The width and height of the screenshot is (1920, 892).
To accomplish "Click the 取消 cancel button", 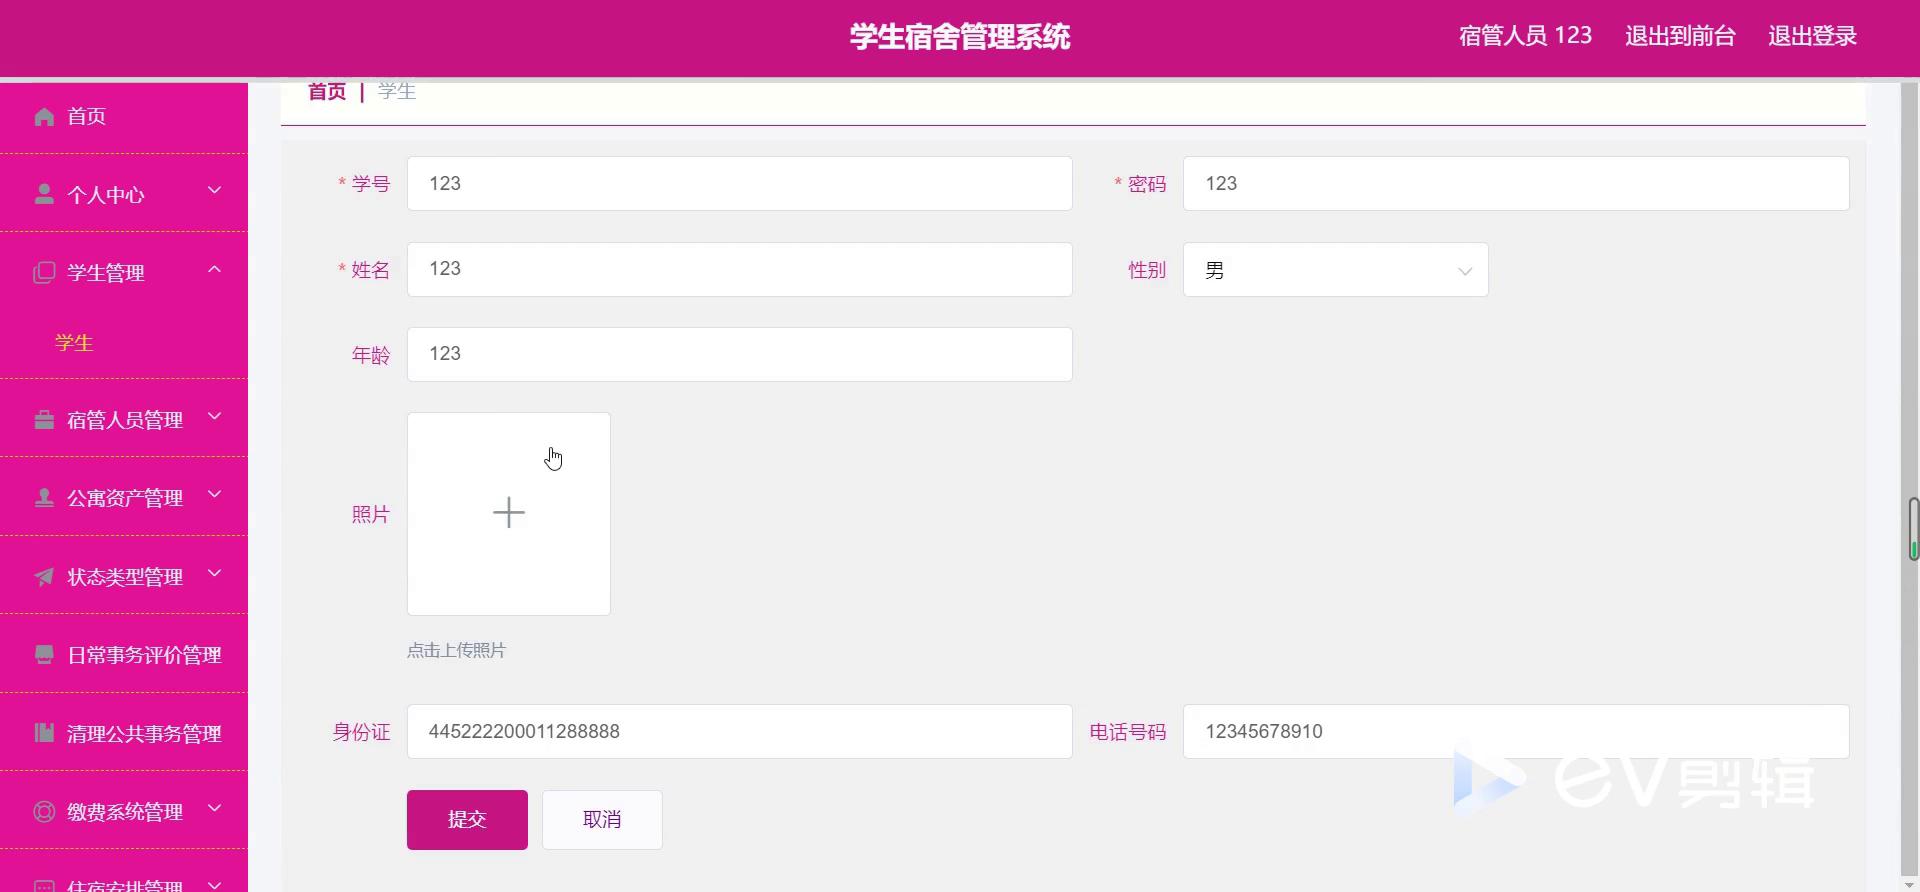I will (x=602, y=820).
